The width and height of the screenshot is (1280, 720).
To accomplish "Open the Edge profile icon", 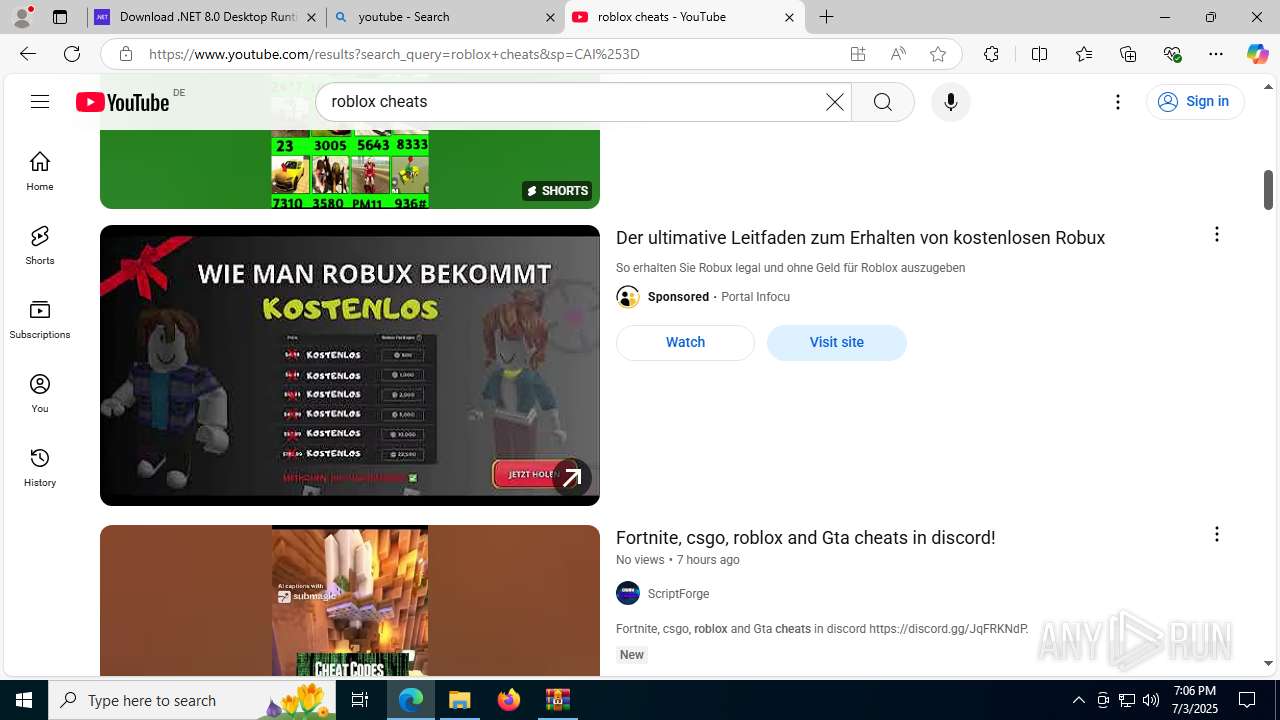I will 22,17.
